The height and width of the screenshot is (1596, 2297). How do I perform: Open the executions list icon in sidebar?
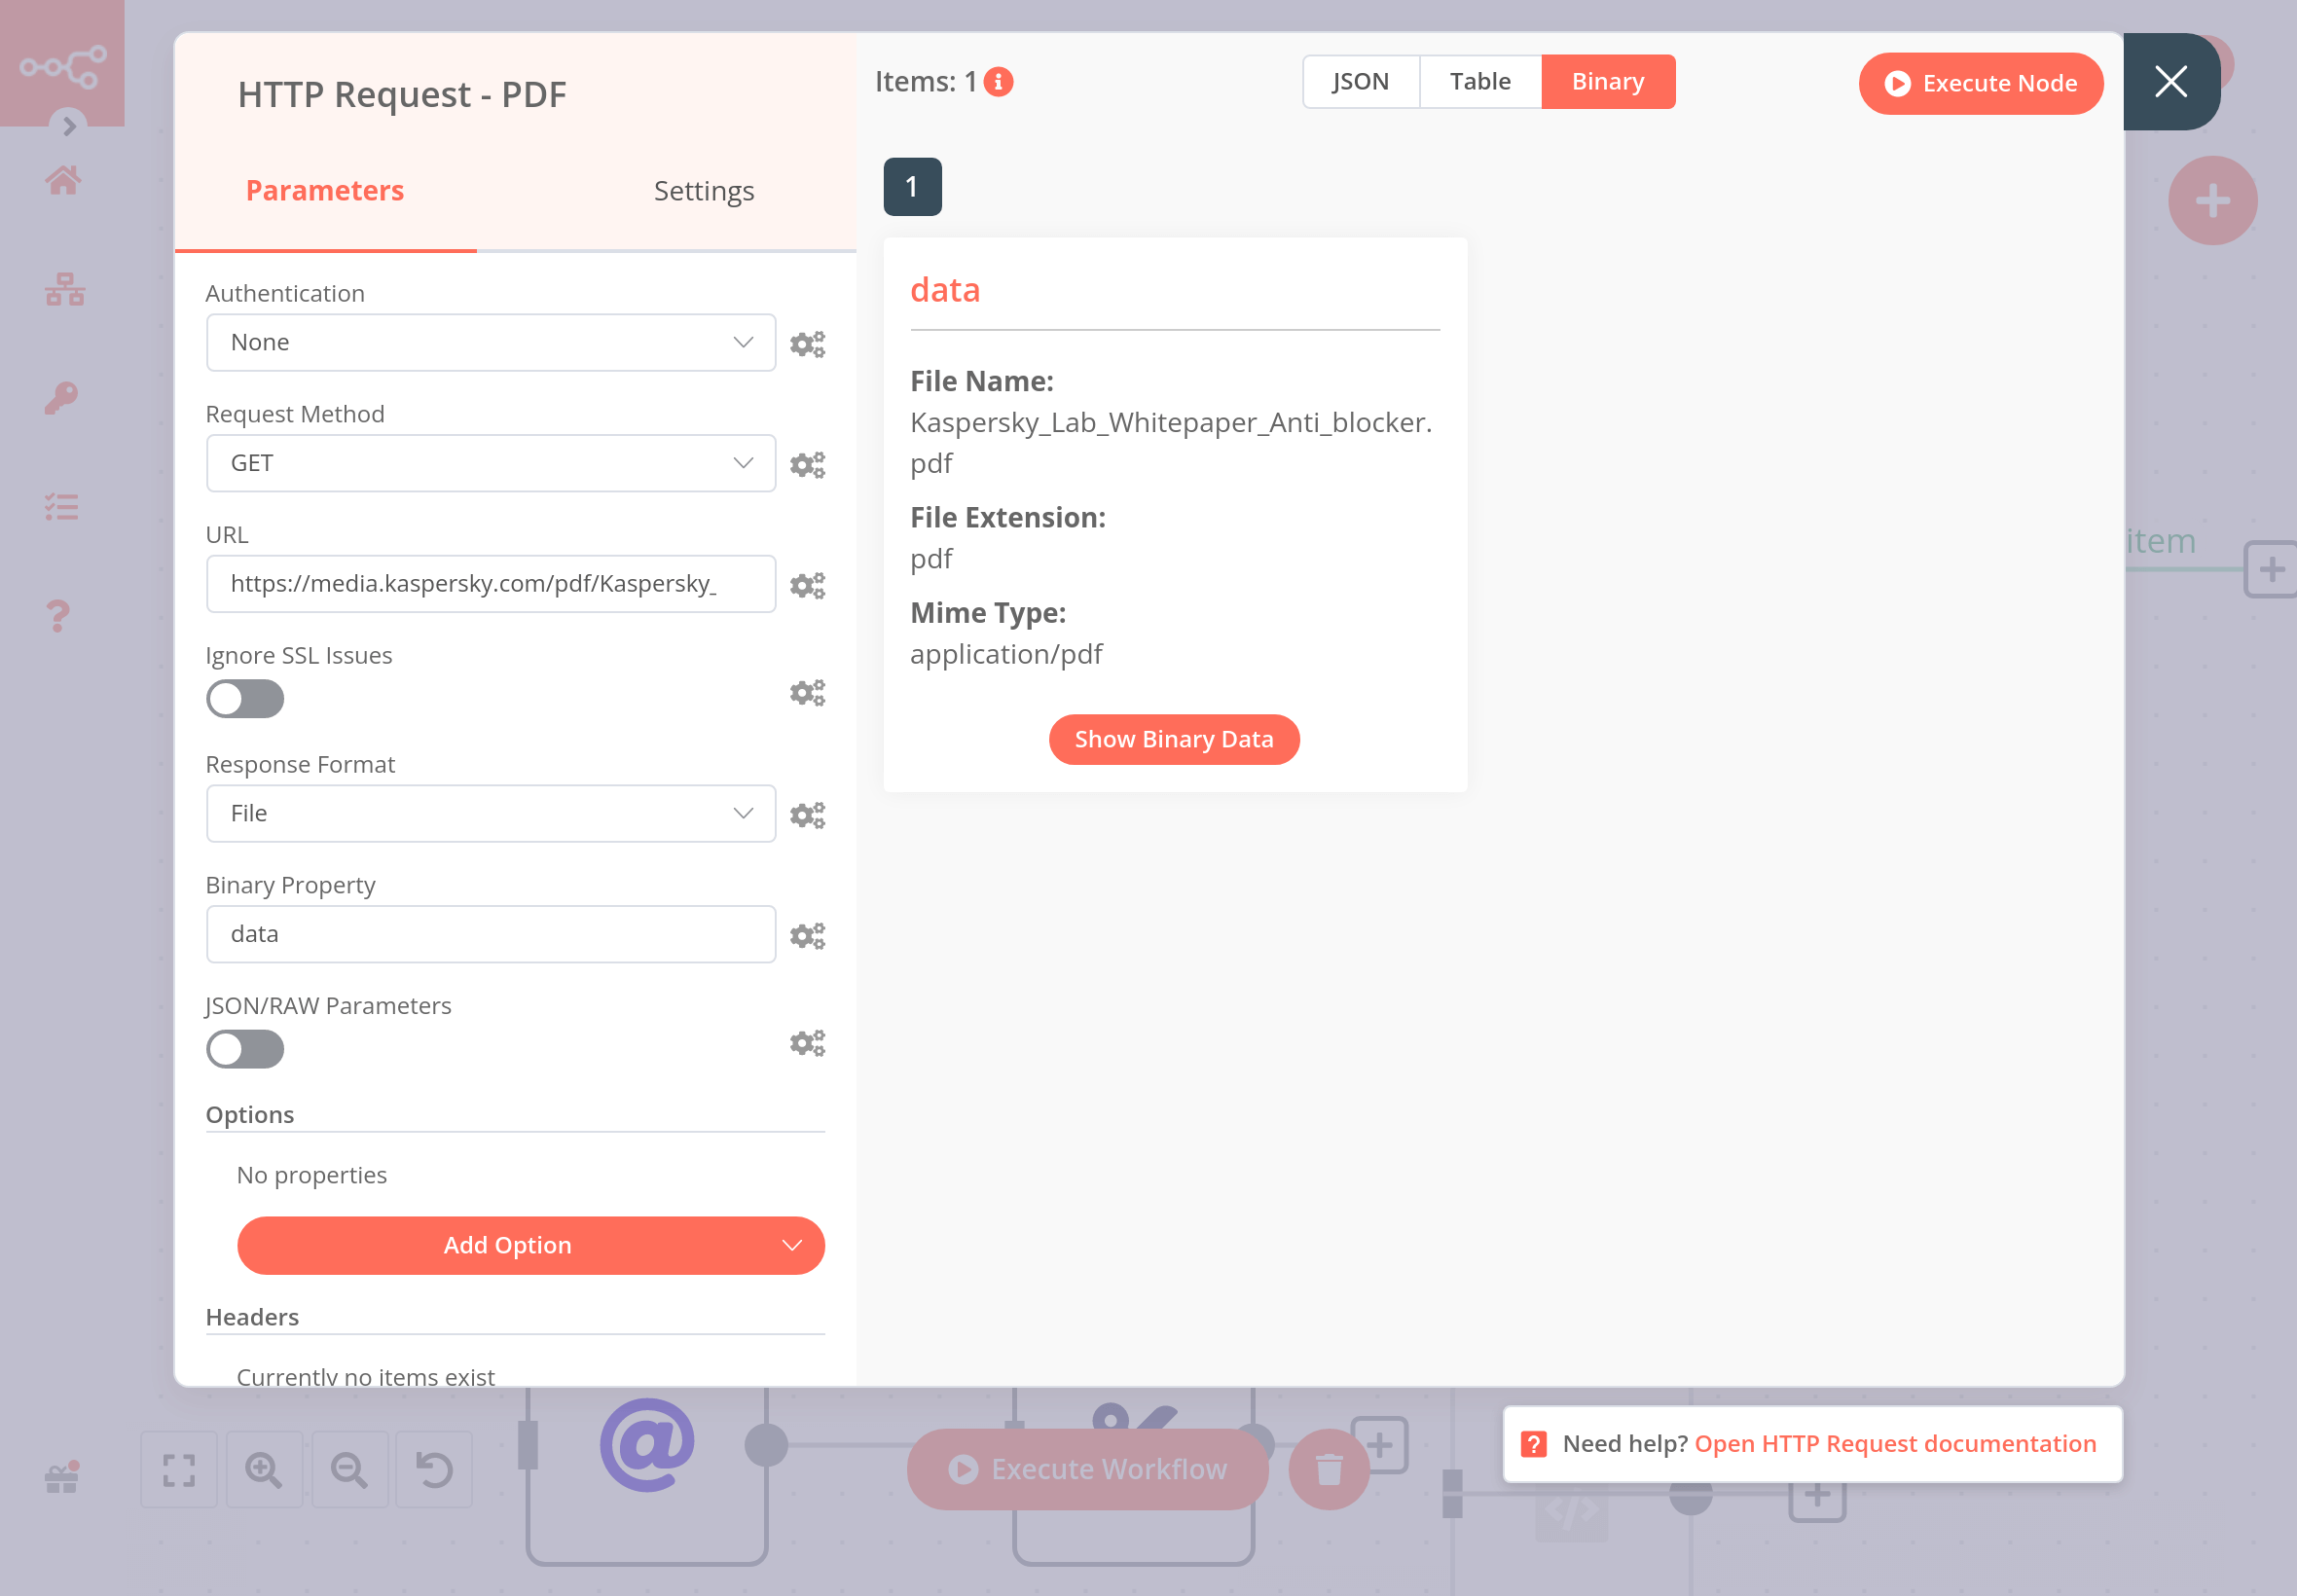(62, 507)
